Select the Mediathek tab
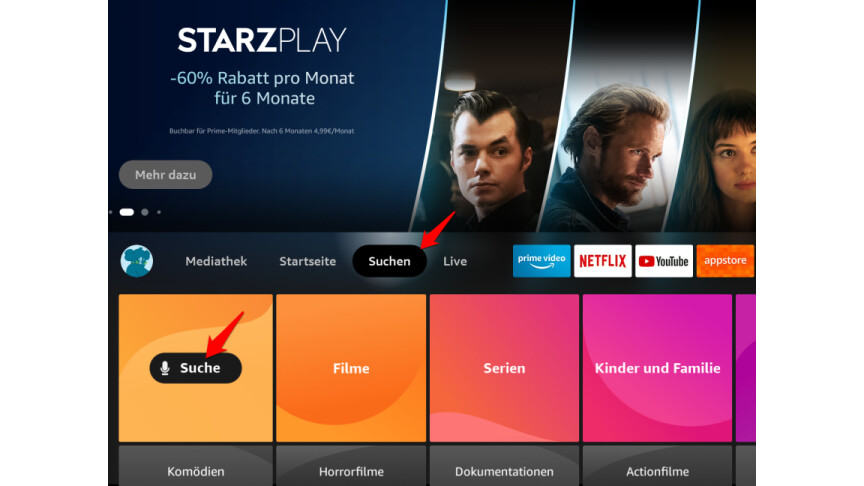The image size is (864, 486). tap(216, 261)
